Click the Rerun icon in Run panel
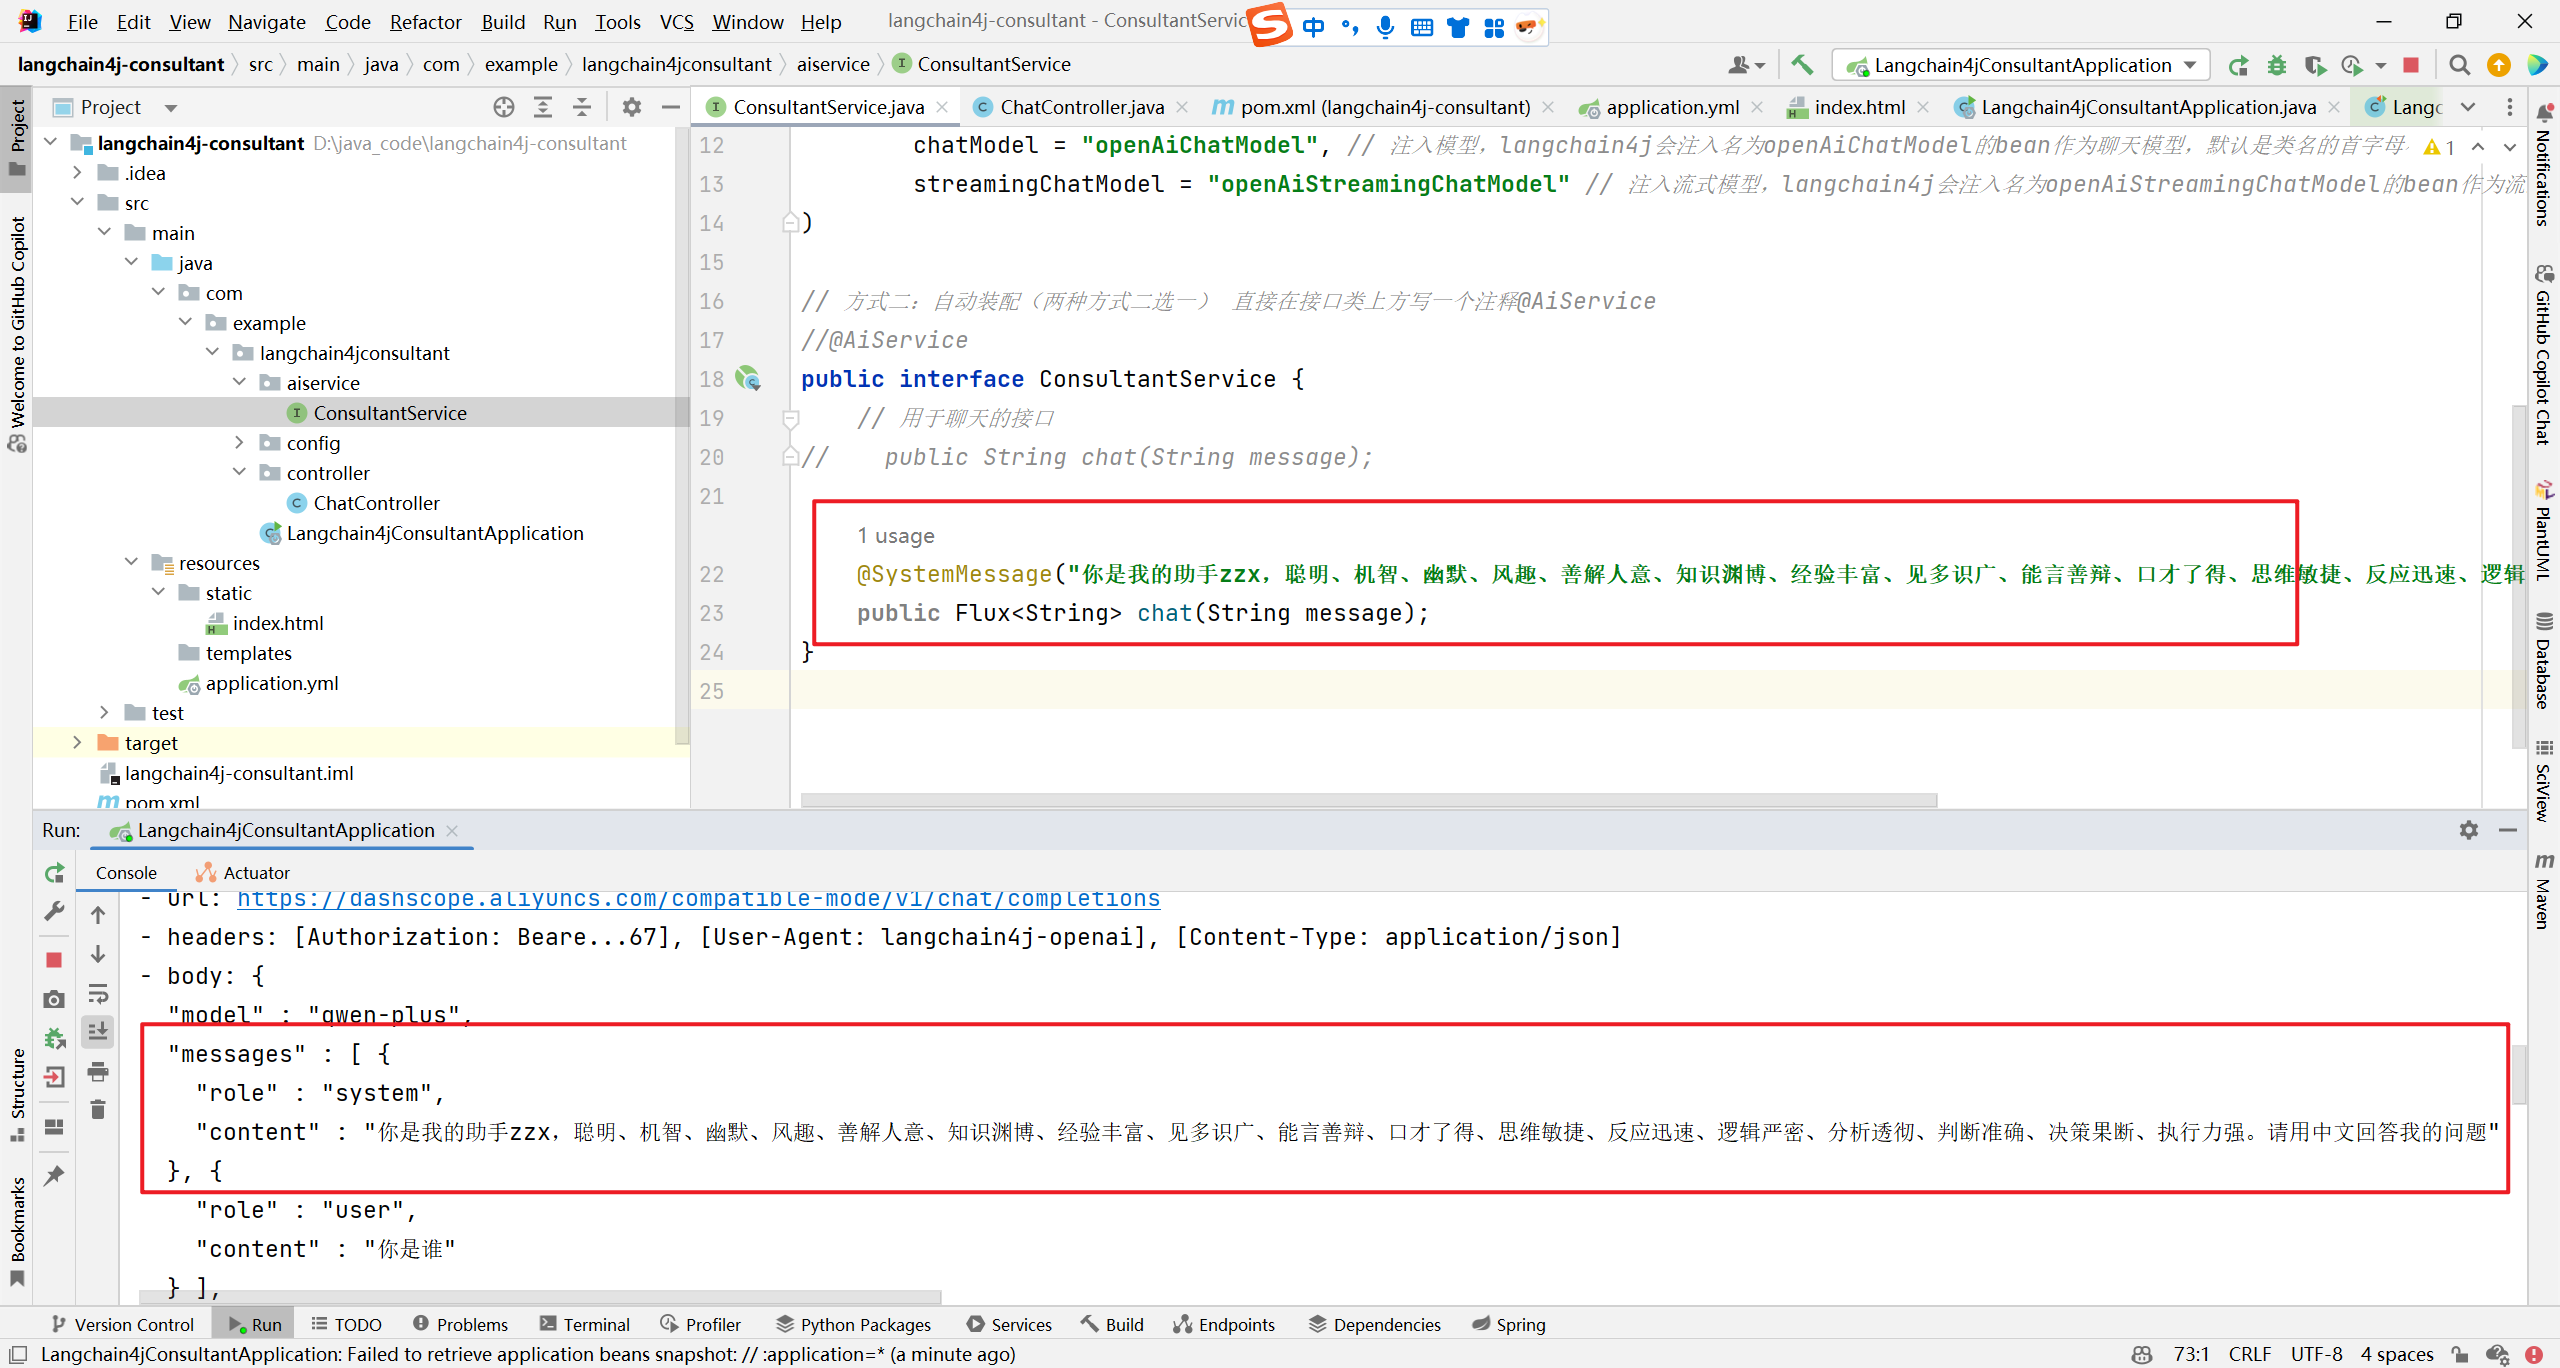Viewport: 2560px width, 1368px height. pos(55,873)
